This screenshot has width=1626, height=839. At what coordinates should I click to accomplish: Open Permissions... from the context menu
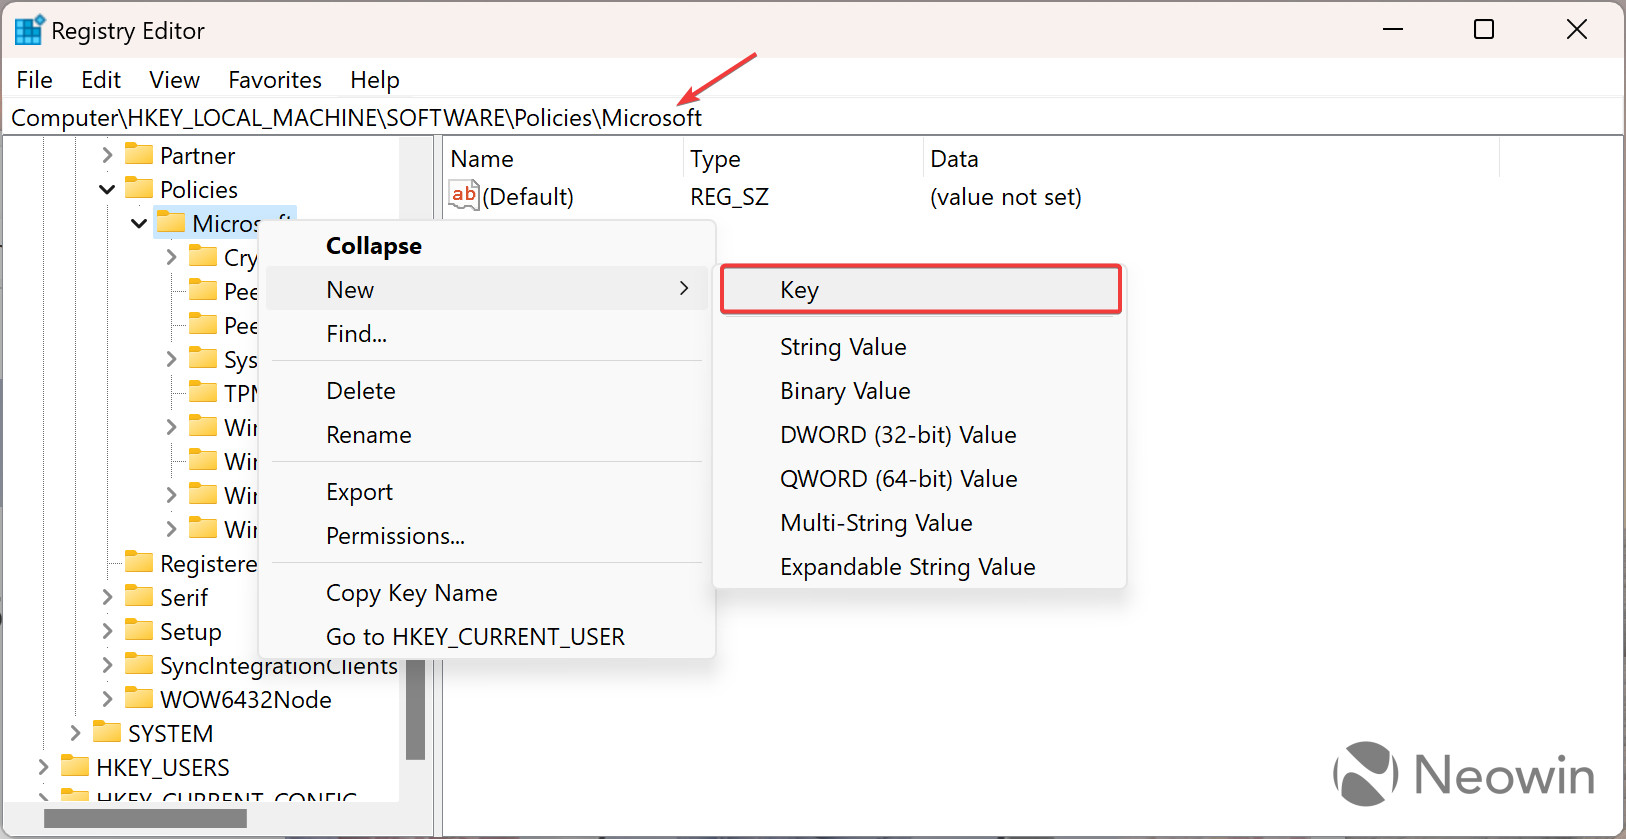click(487, 536)
